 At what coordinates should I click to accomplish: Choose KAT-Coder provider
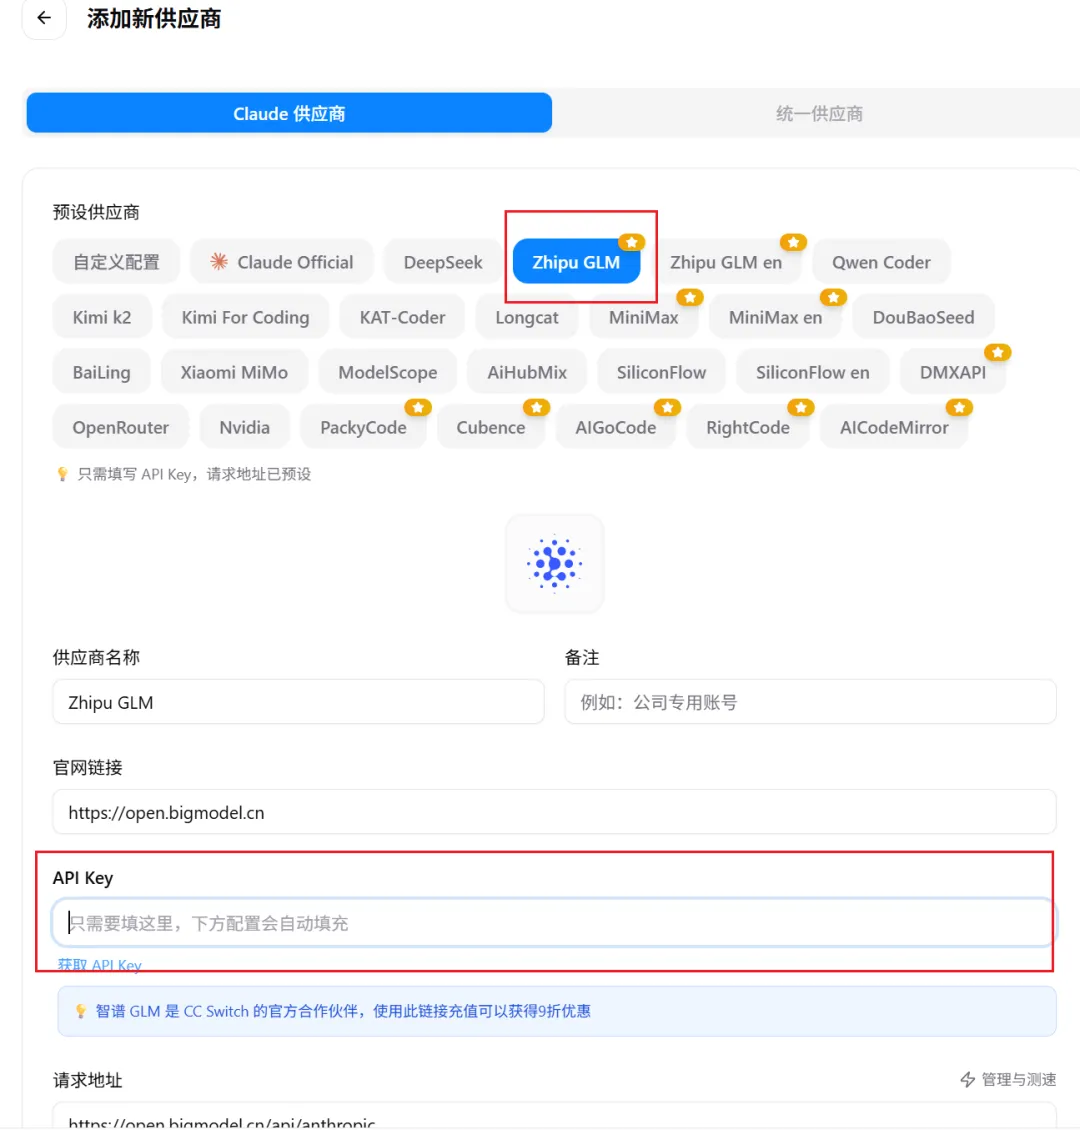[x=402, y=317]
